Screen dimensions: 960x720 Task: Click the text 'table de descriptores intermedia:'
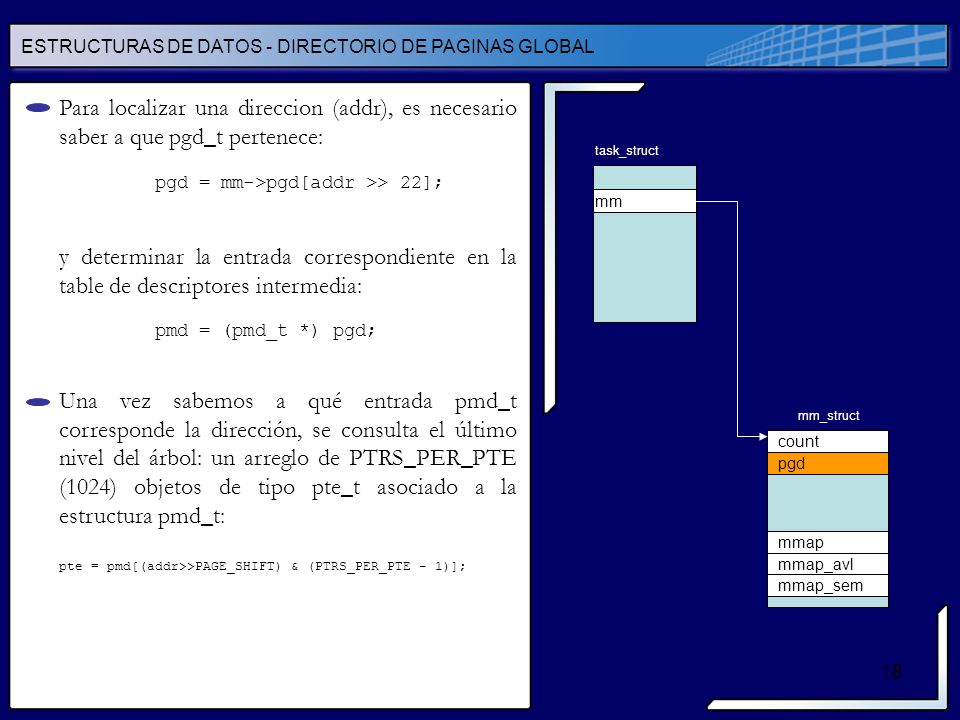coord(211,286)
